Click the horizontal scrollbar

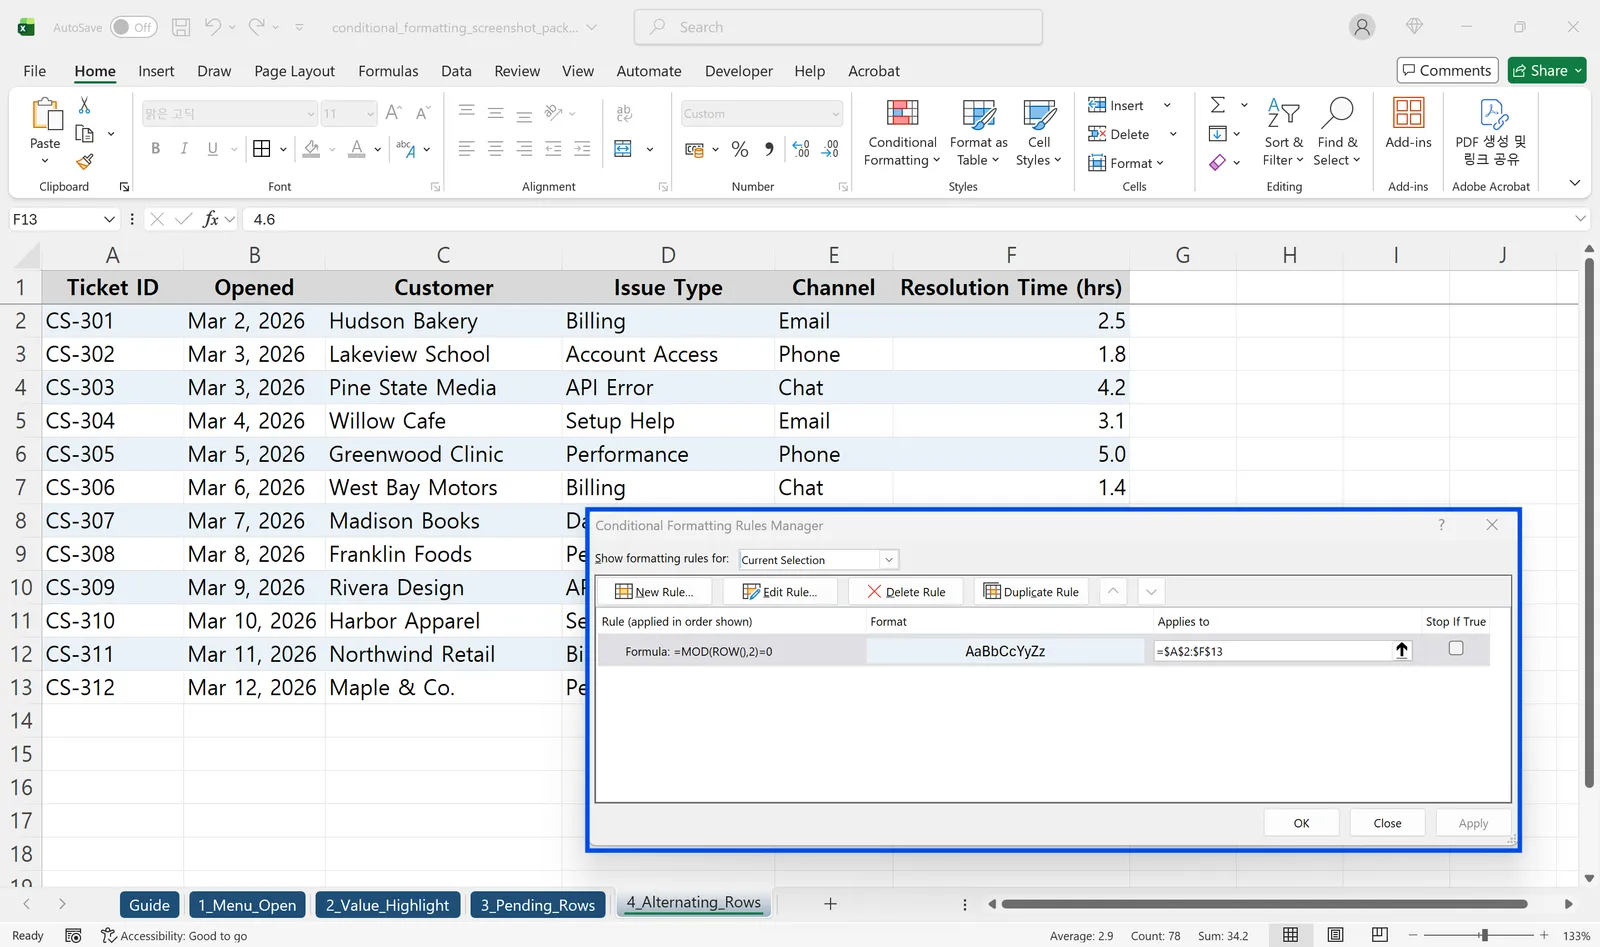[x=1264, y=904]
